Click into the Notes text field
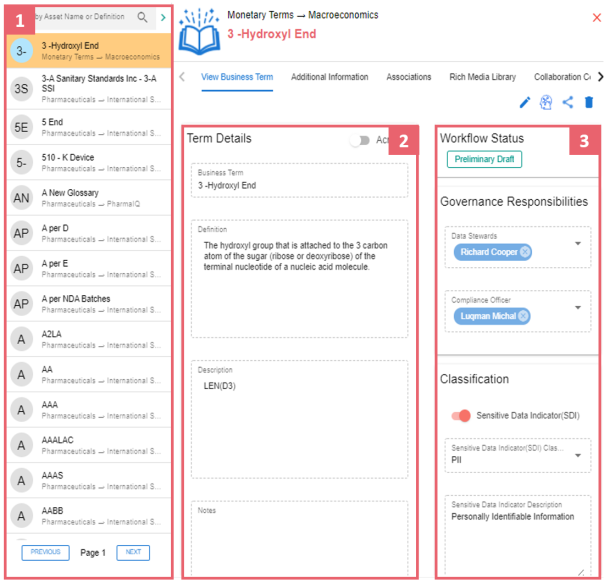Screen dimensions: 604x584 tap(298, 540)
